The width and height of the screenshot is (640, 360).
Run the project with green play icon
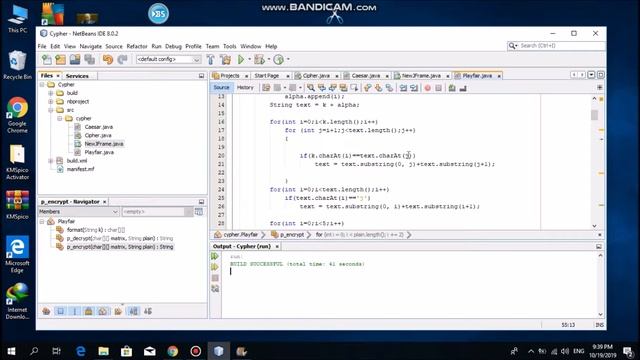tap(241, 60)
